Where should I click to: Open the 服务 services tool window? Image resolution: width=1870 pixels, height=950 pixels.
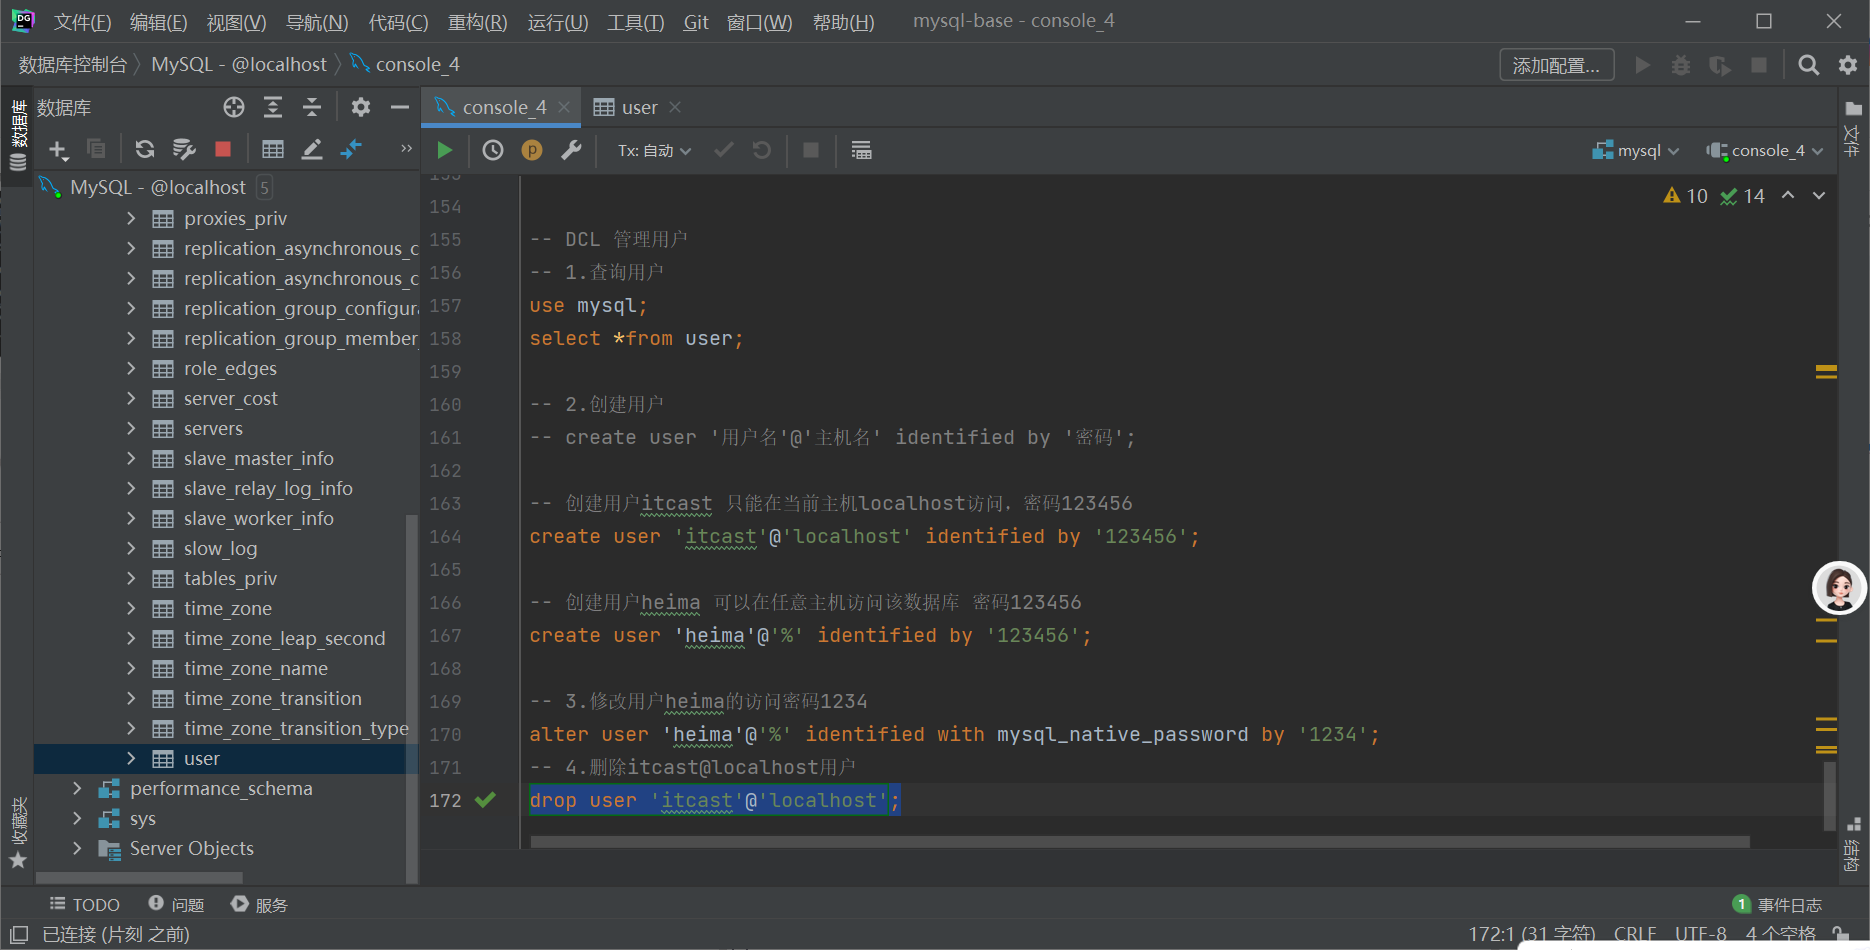(x=259, y=904)
